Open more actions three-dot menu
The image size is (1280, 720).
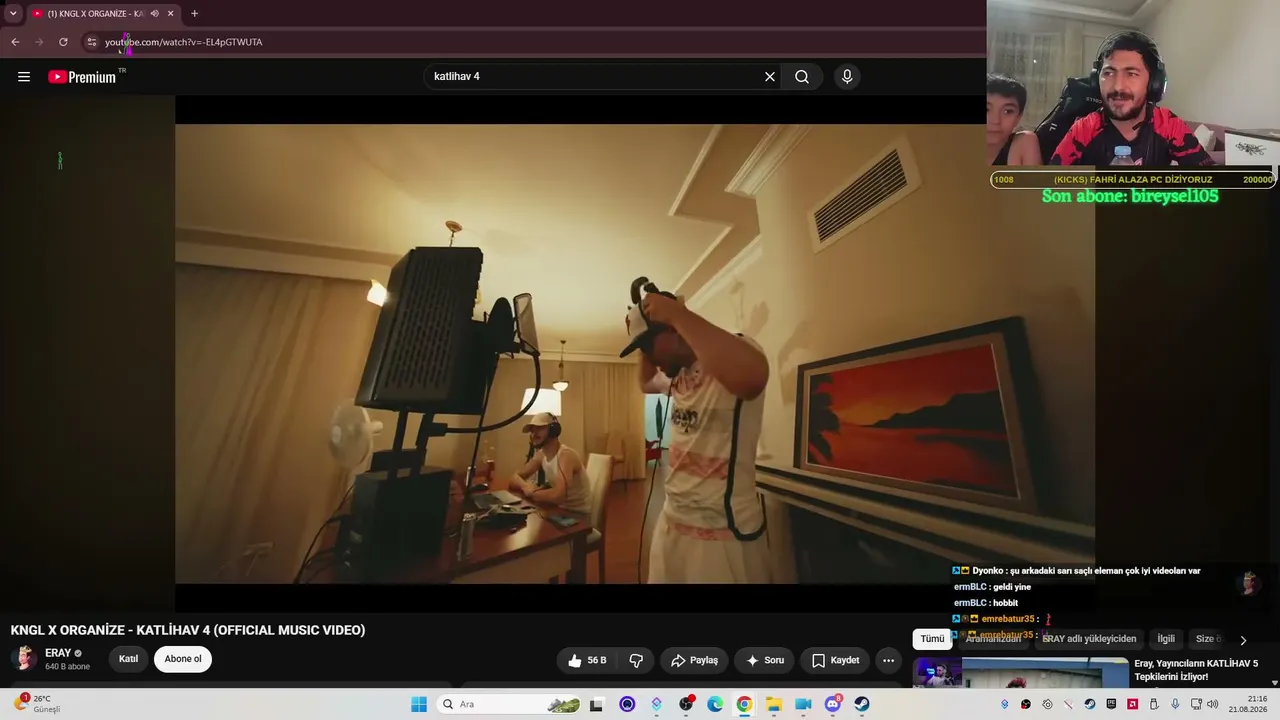point(888,660)
